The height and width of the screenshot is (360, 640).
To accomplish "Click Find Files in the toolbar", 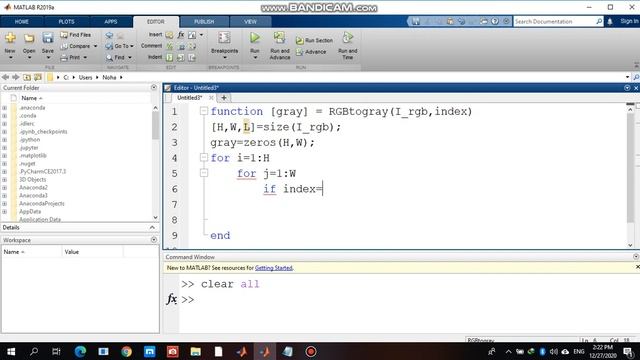I will [x=76, y=35].
